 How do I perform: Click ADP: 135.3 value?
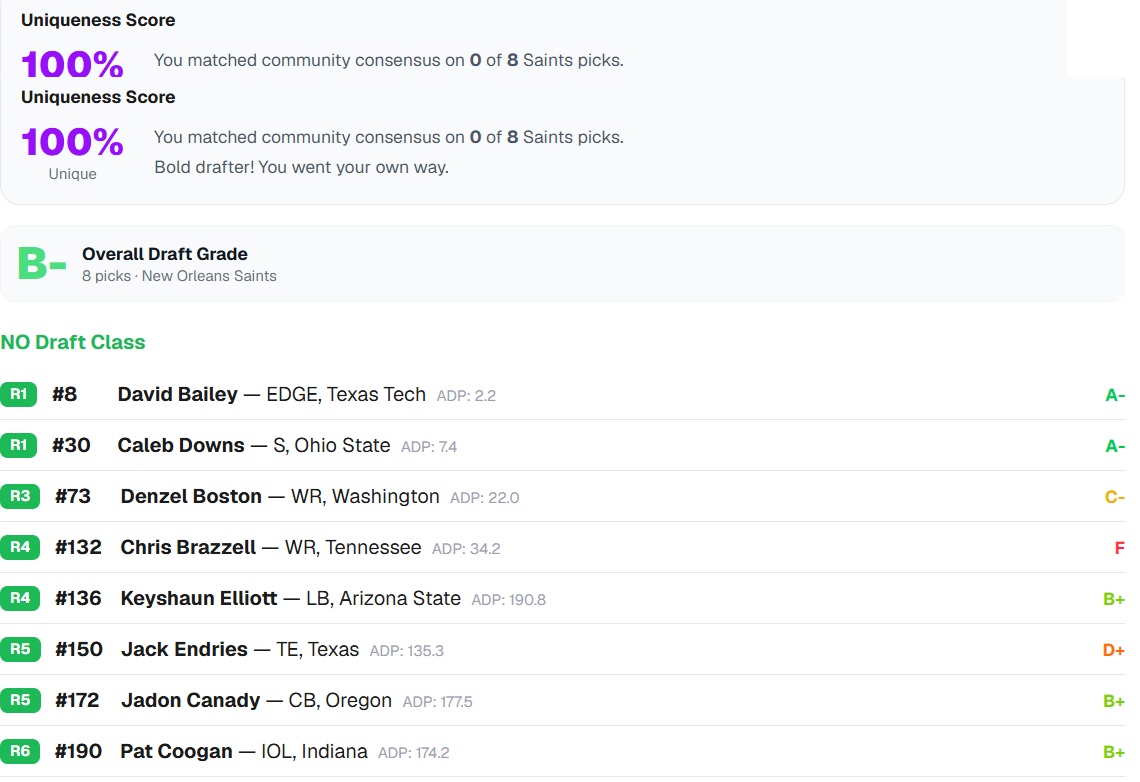[x=406, y=650]
